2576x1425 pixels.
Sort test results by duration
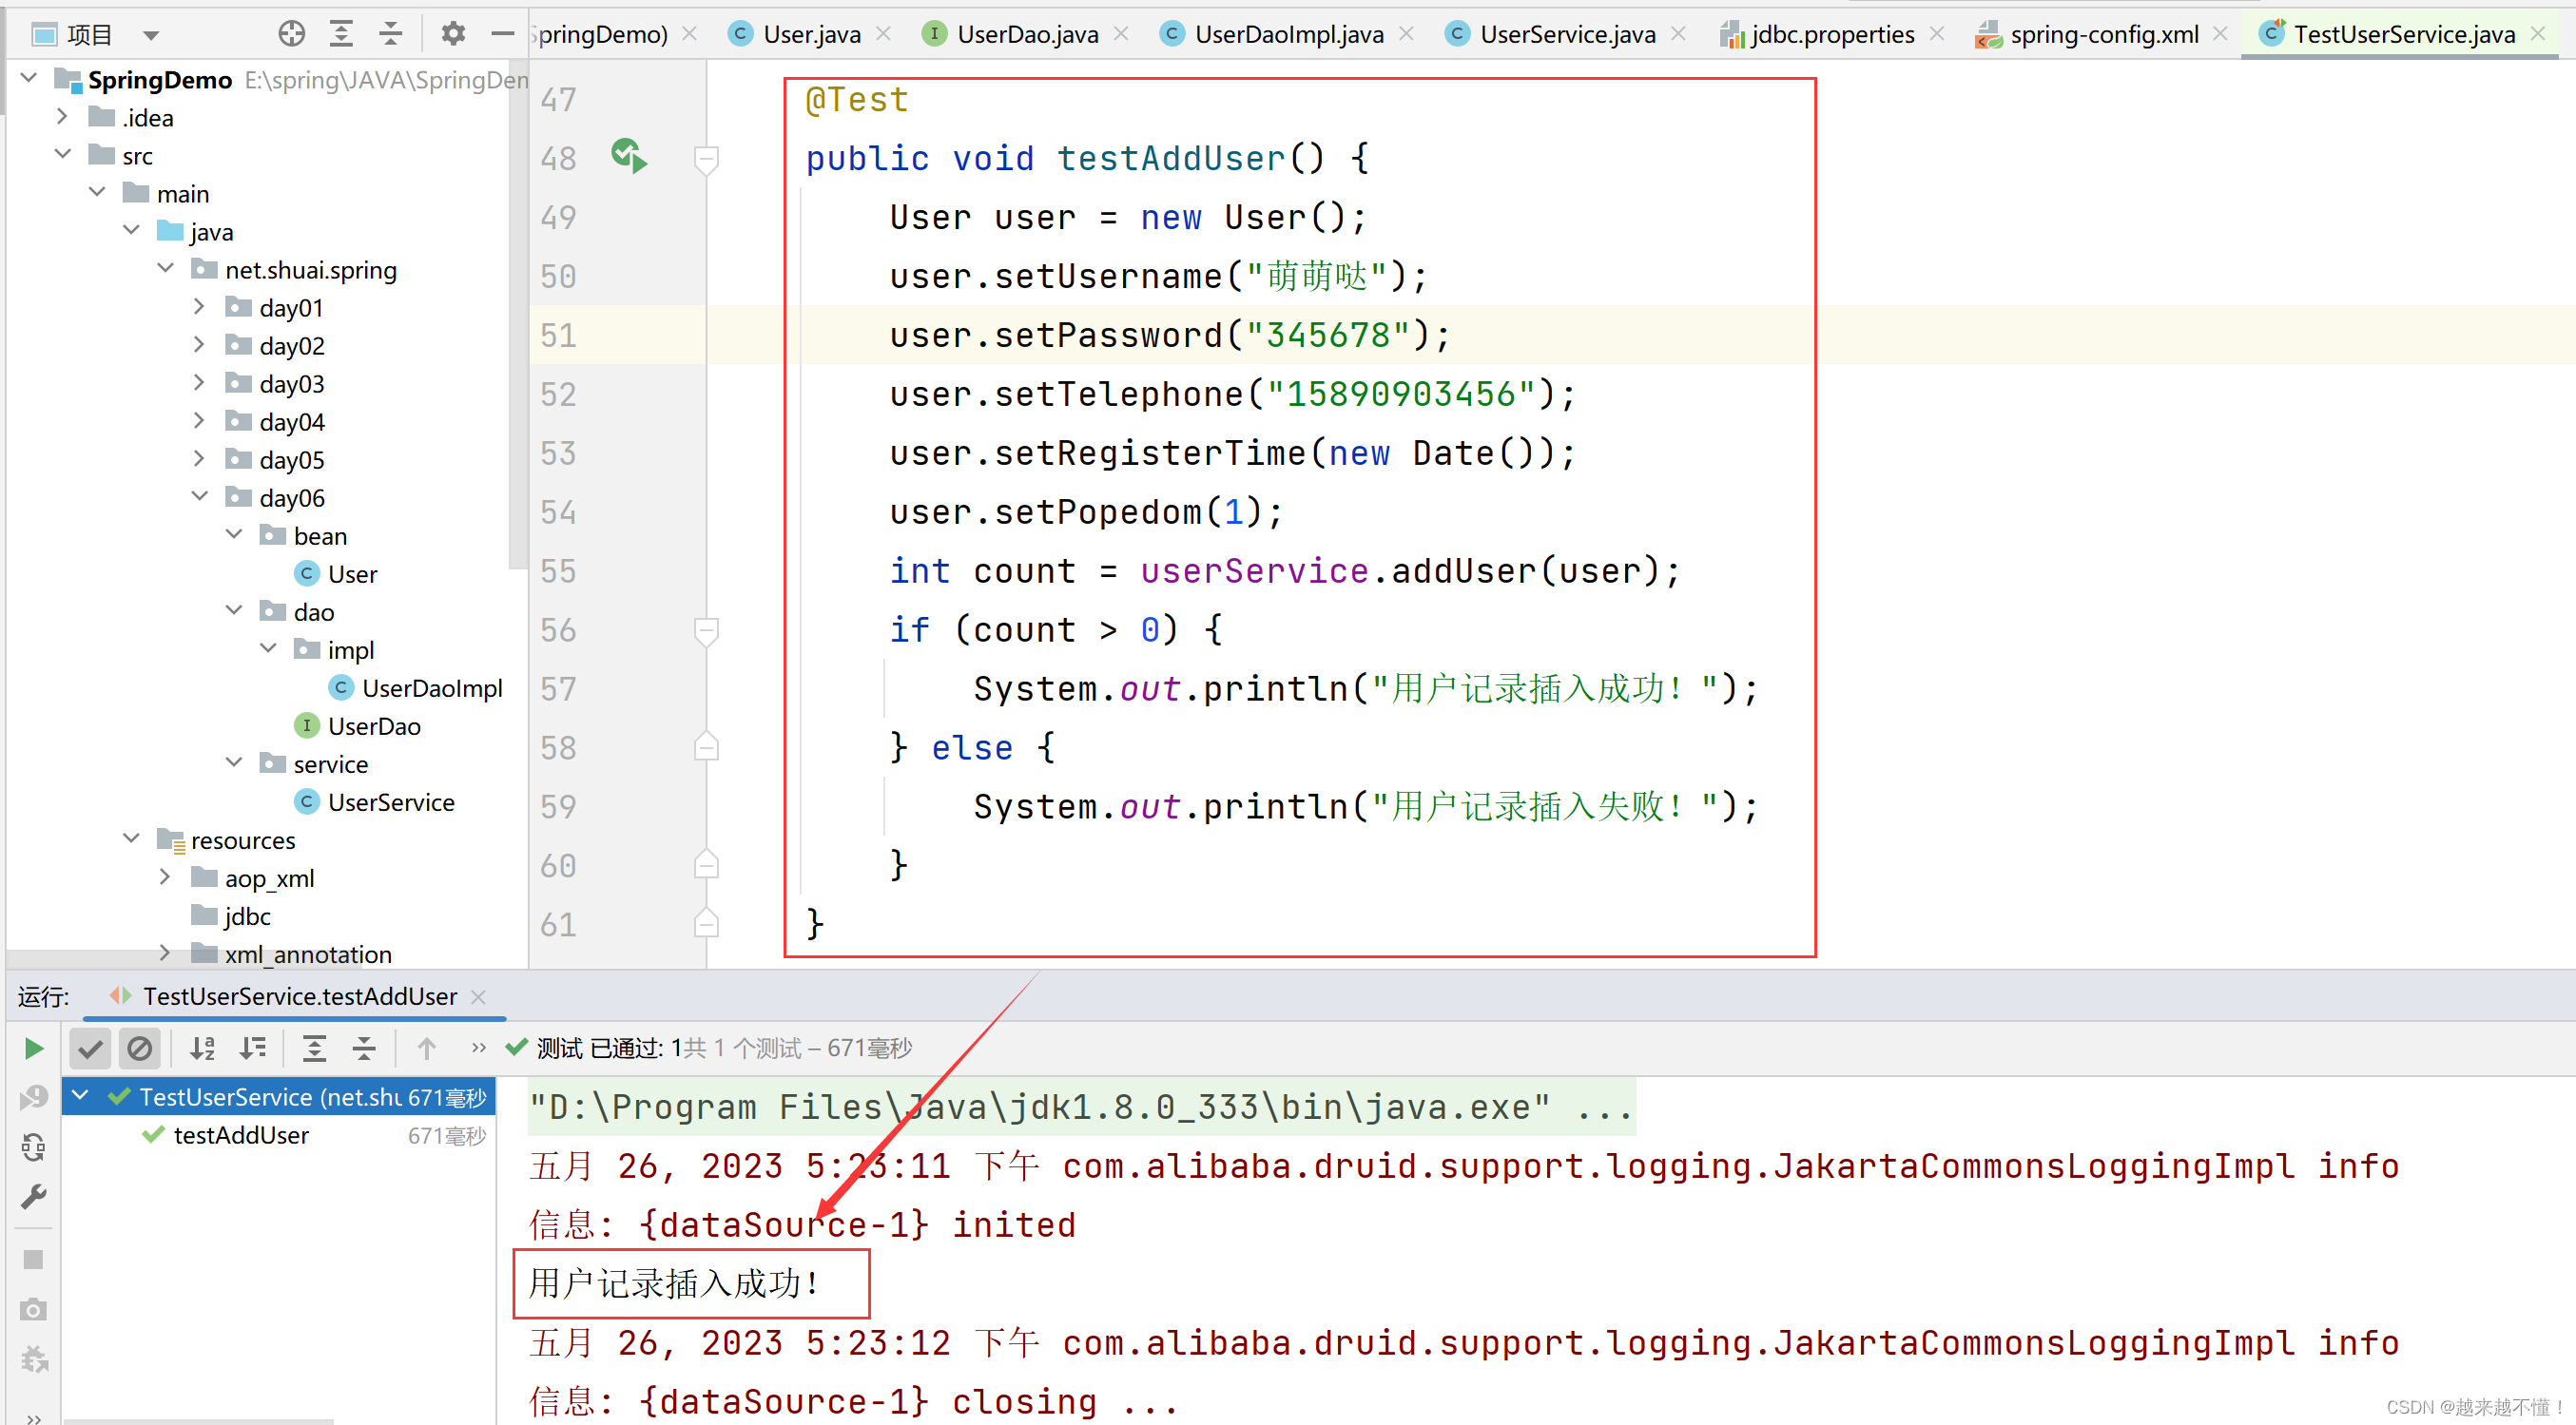pyautogui.click(x=253, y=1048)
